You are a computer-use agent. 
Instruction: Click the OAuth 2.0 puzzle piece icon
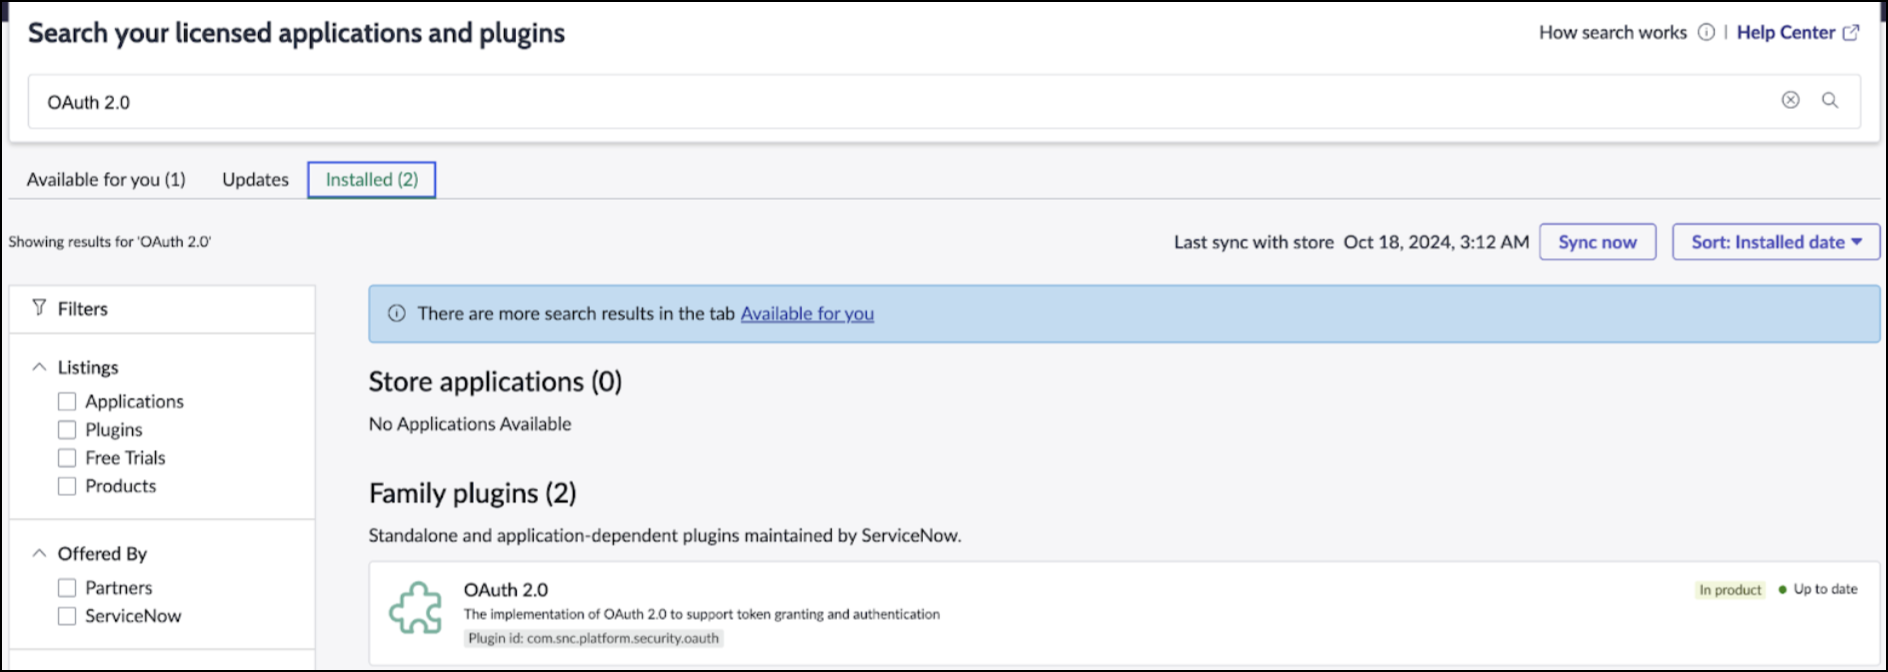415,608
